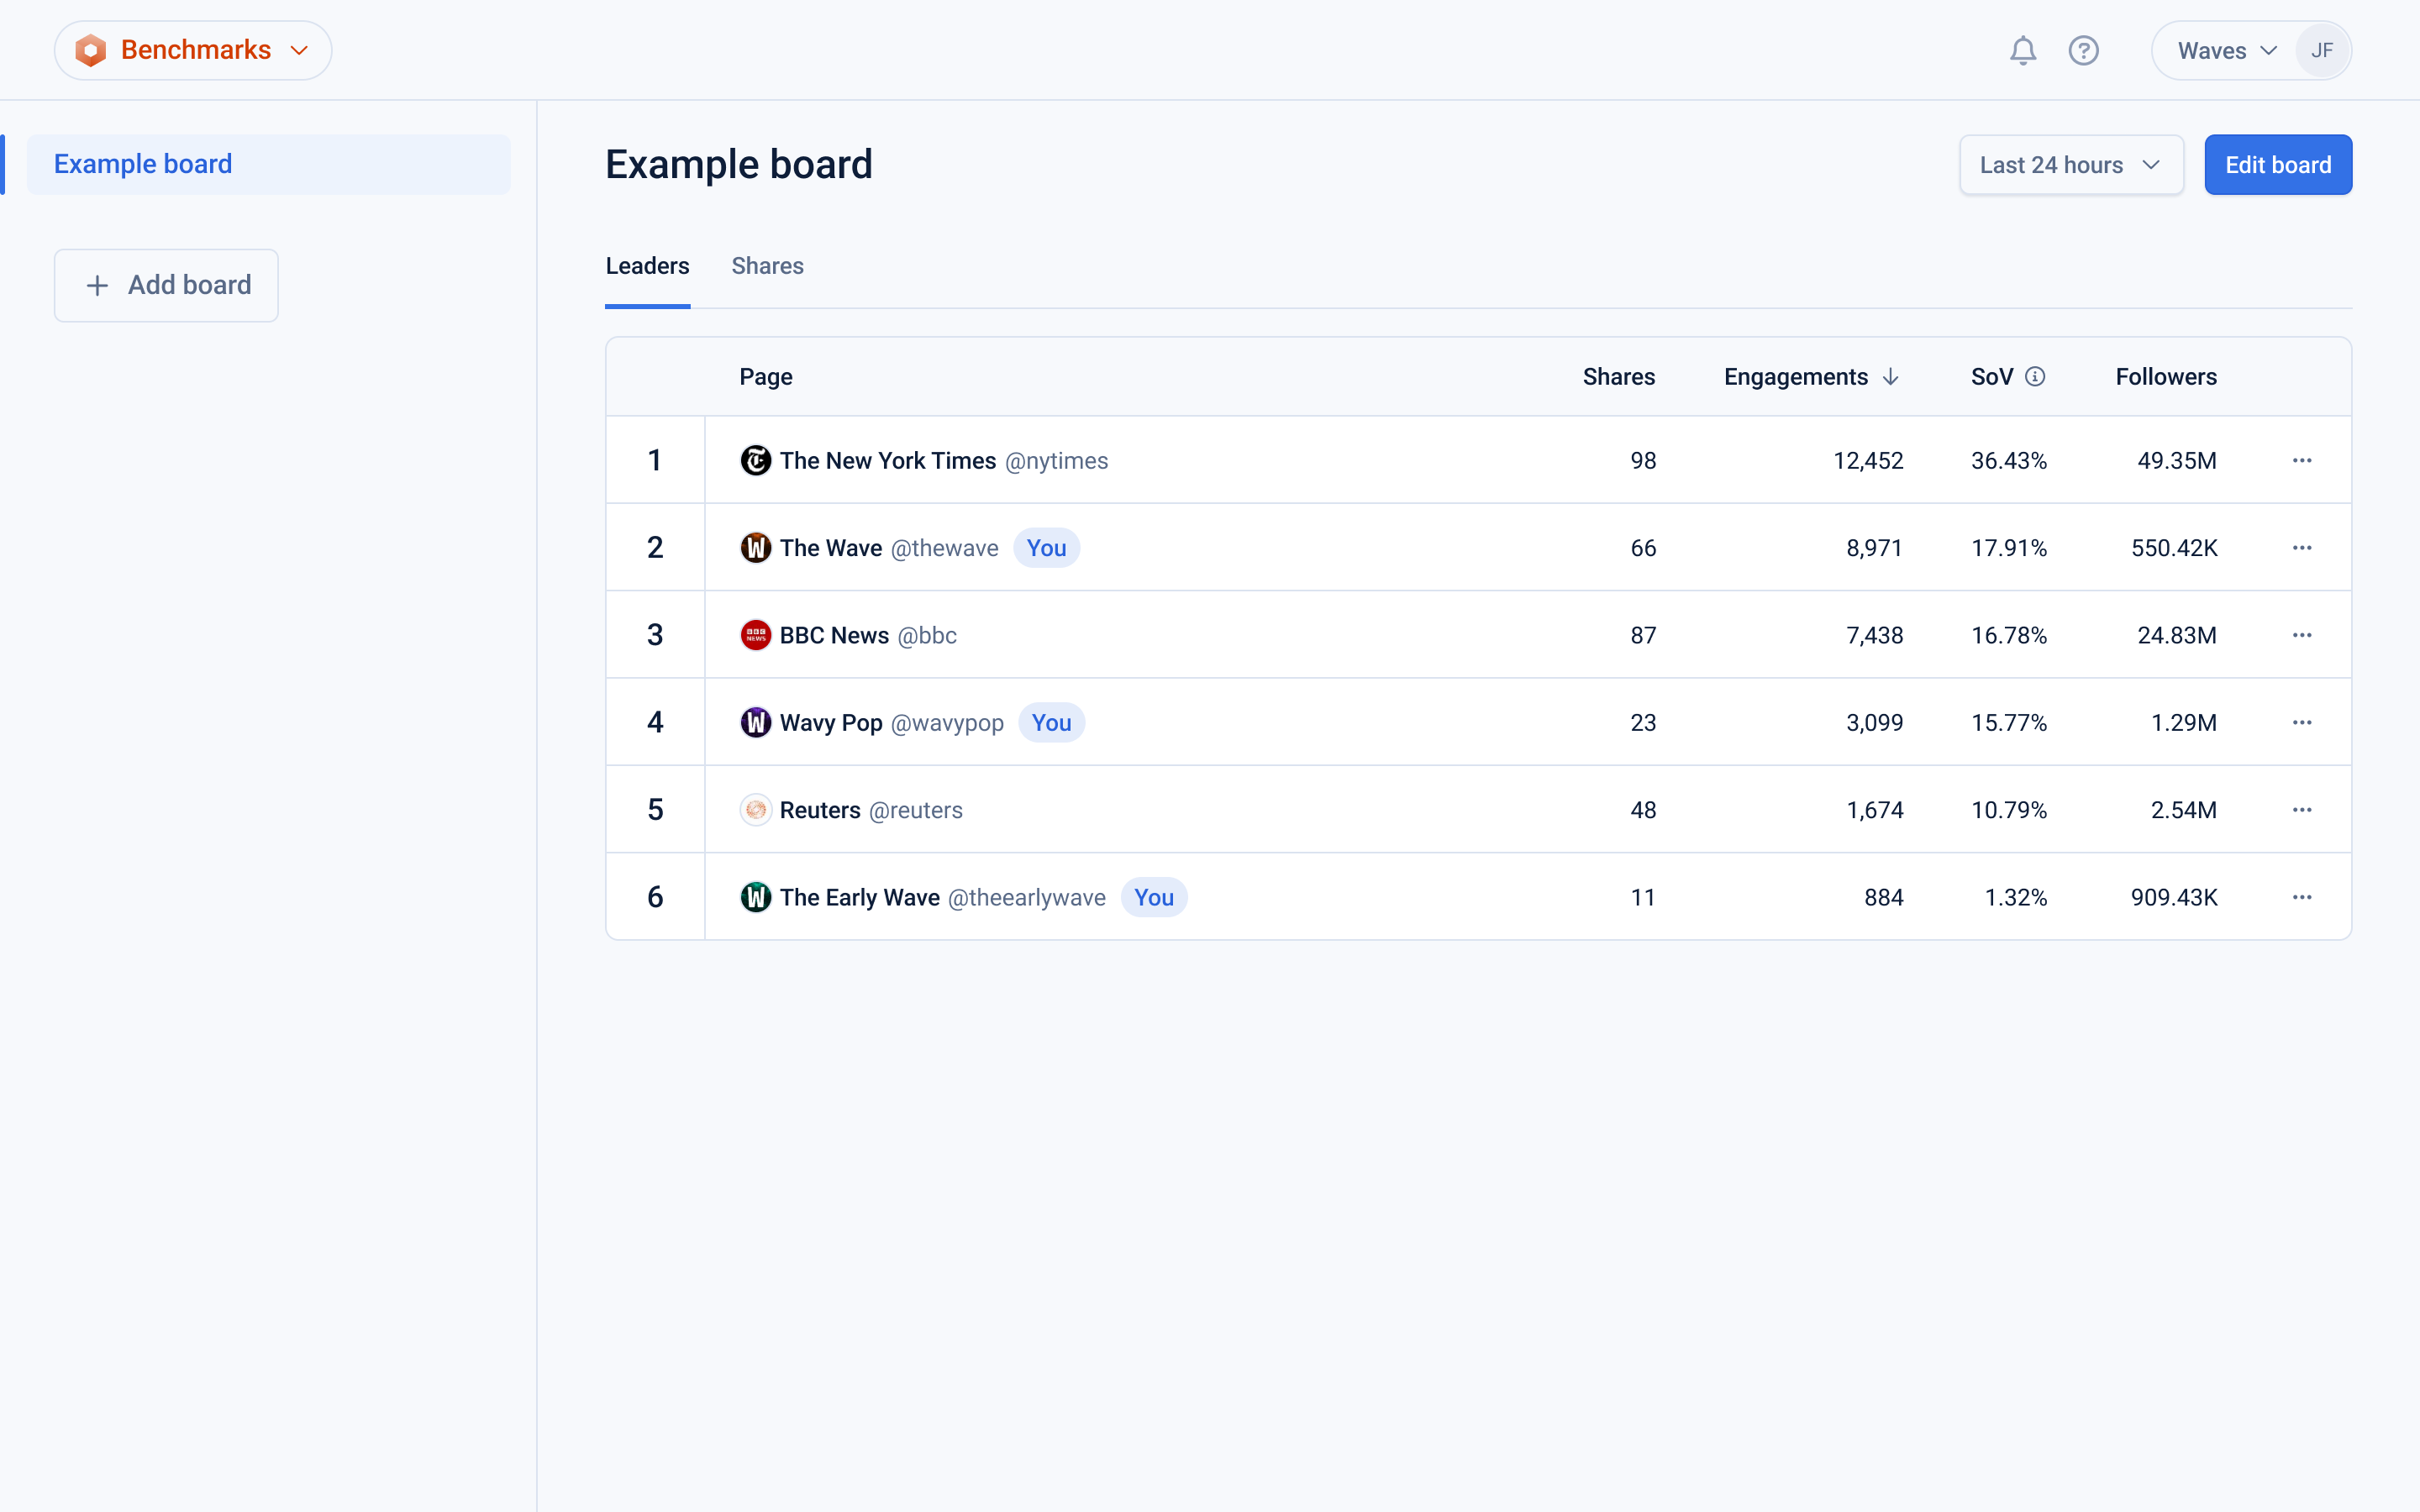The image size is (2420, 1512).
Task: Click the 36.43% SoV value
Action: [x=2009, y=461]
